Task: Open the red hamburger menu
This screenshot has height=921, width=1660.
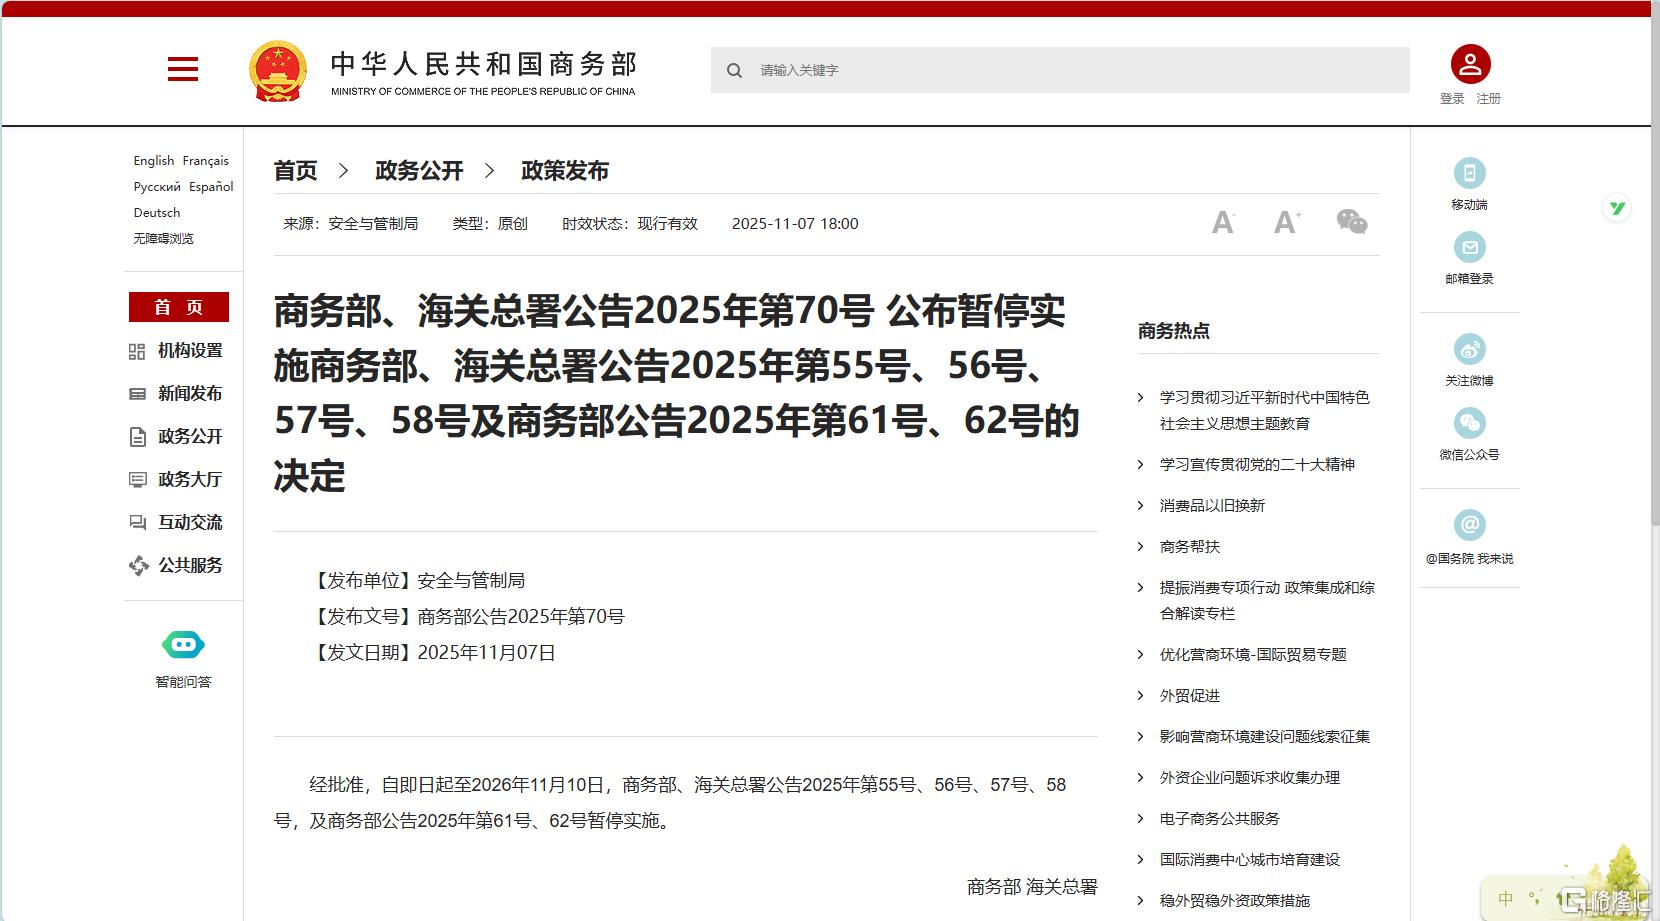Action: pyautogui.click(x=182, y=69)
